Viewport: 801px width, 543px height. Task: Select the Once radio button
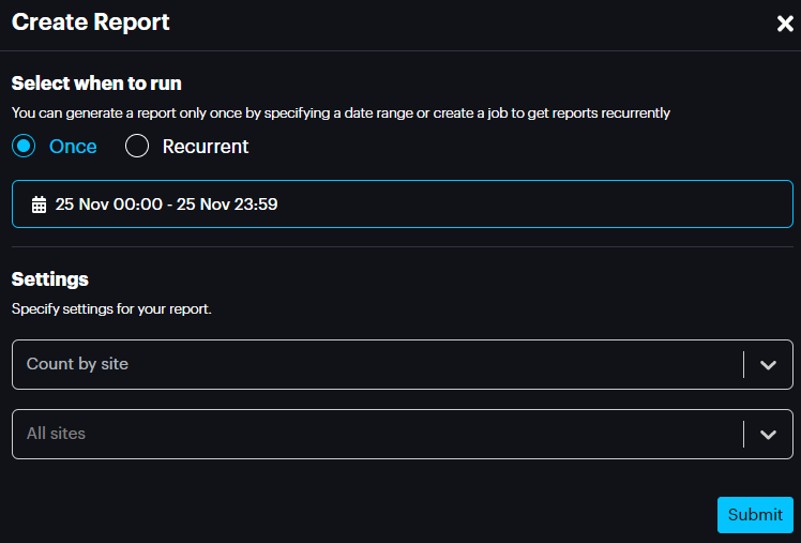pos(24,146)
